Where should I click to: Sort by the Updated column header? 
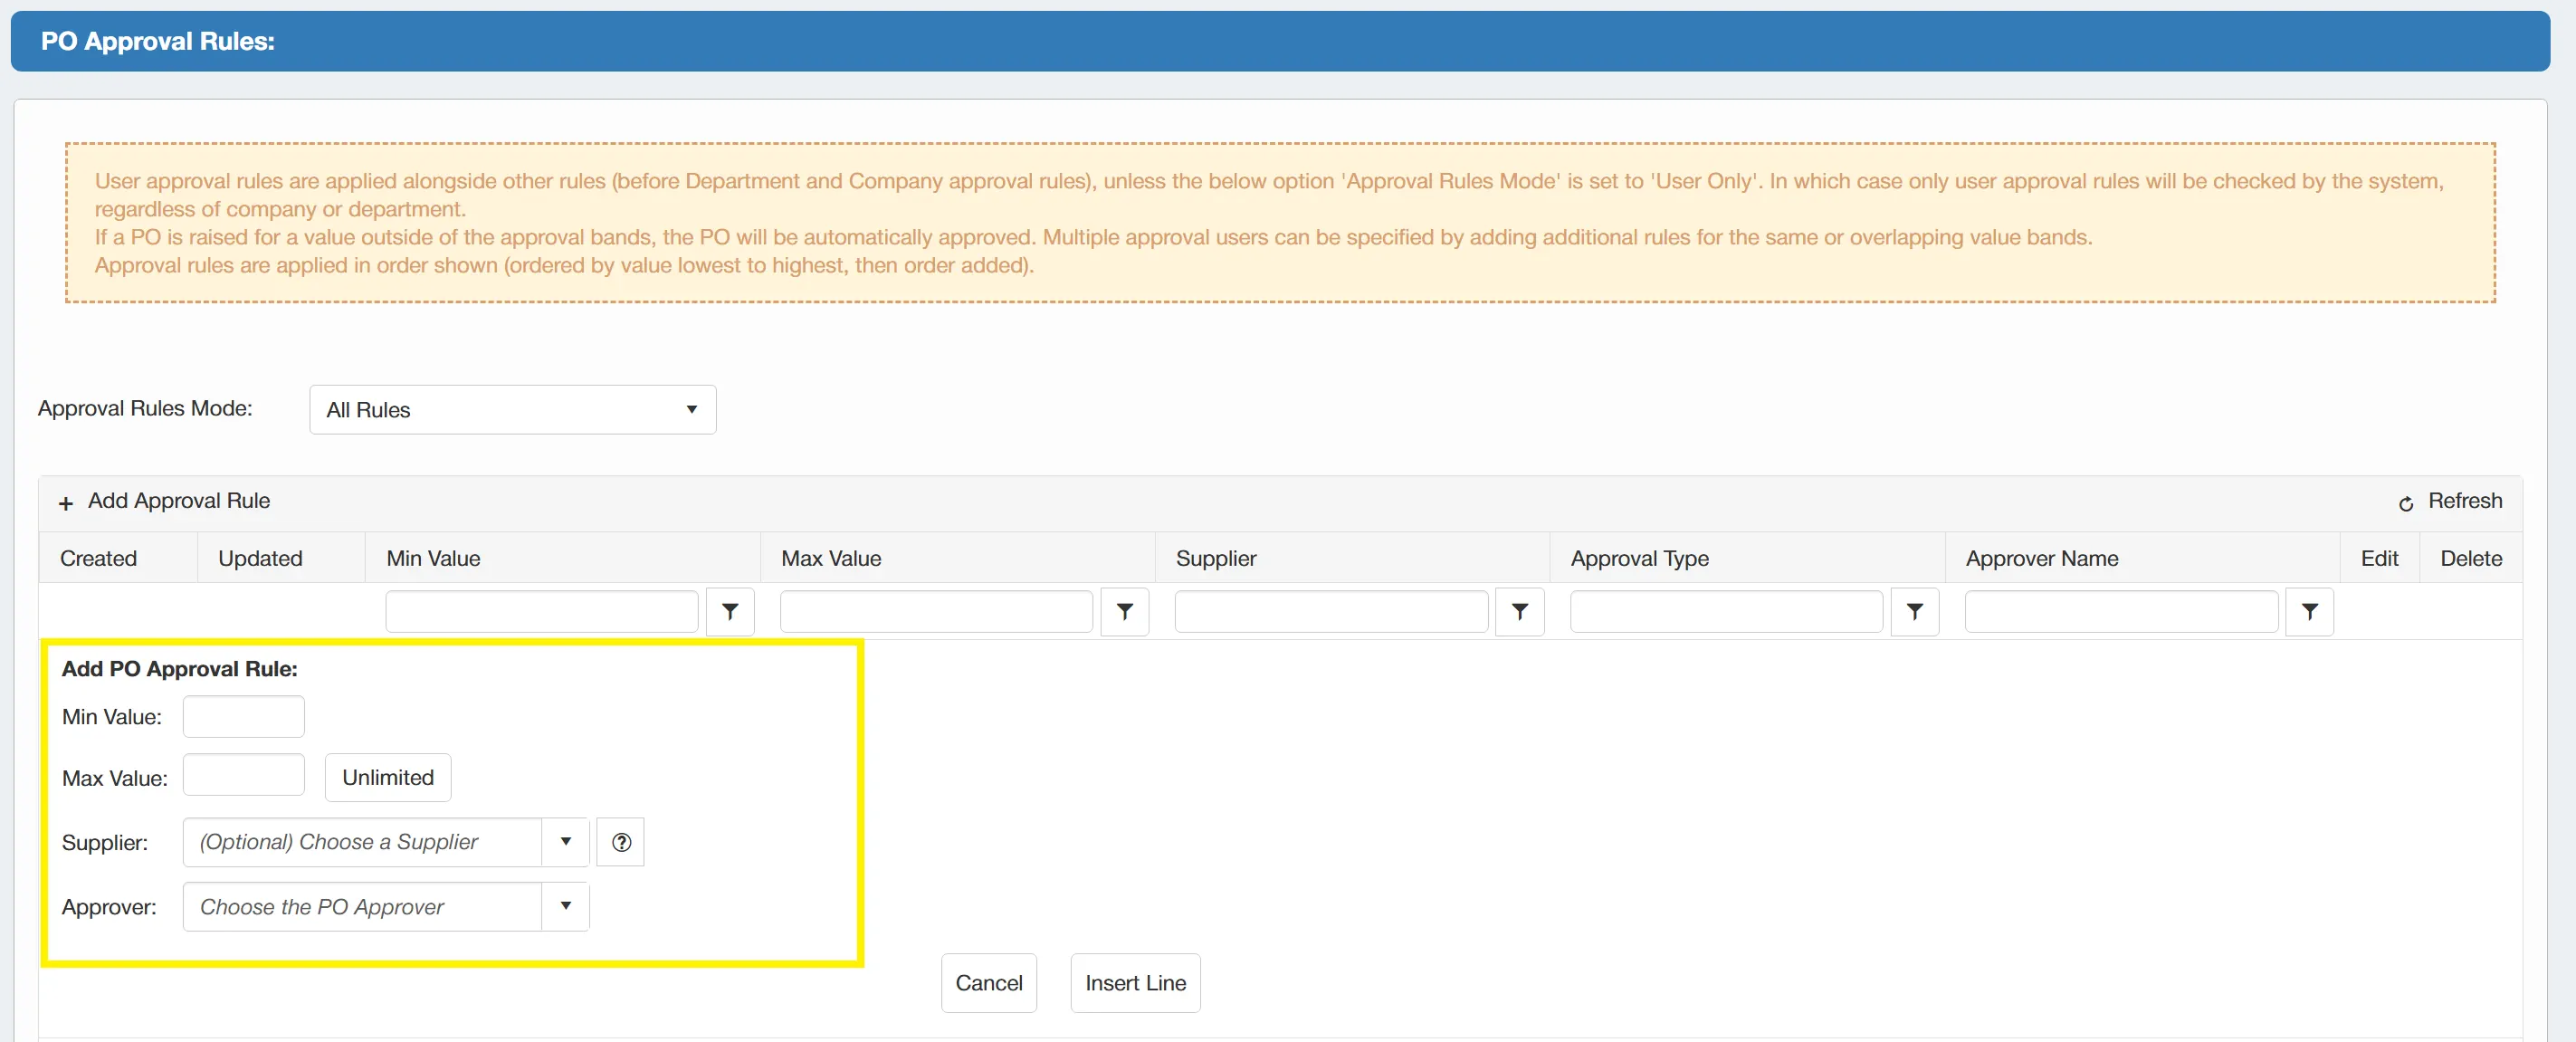click(260, 558)
